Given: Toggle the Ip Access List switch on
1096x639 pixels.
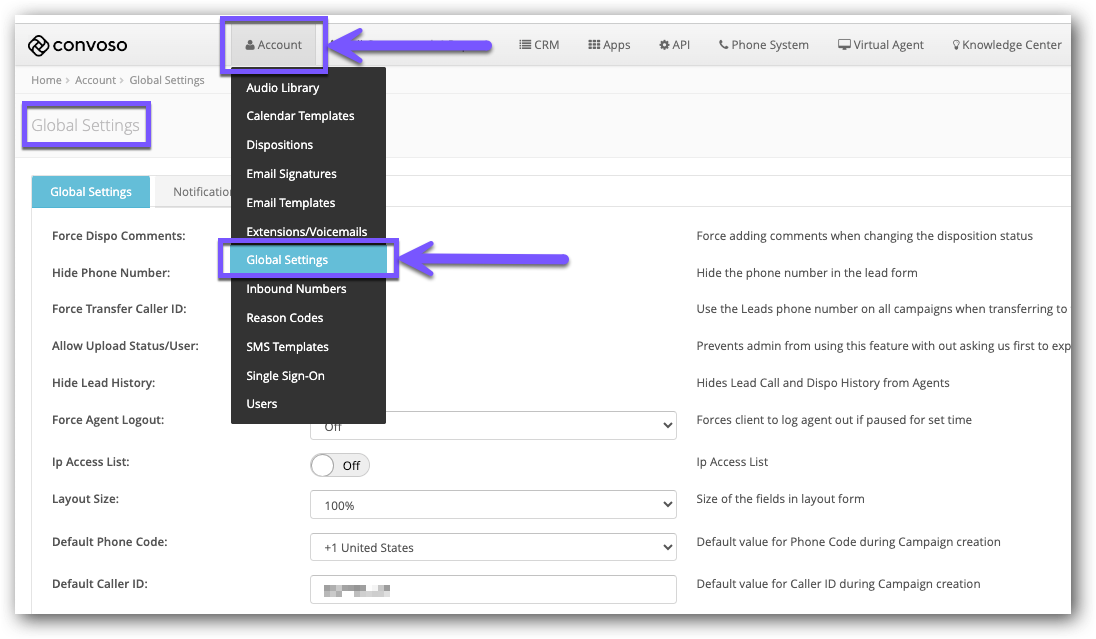Looking at the screenshot, I should (340, 464).
